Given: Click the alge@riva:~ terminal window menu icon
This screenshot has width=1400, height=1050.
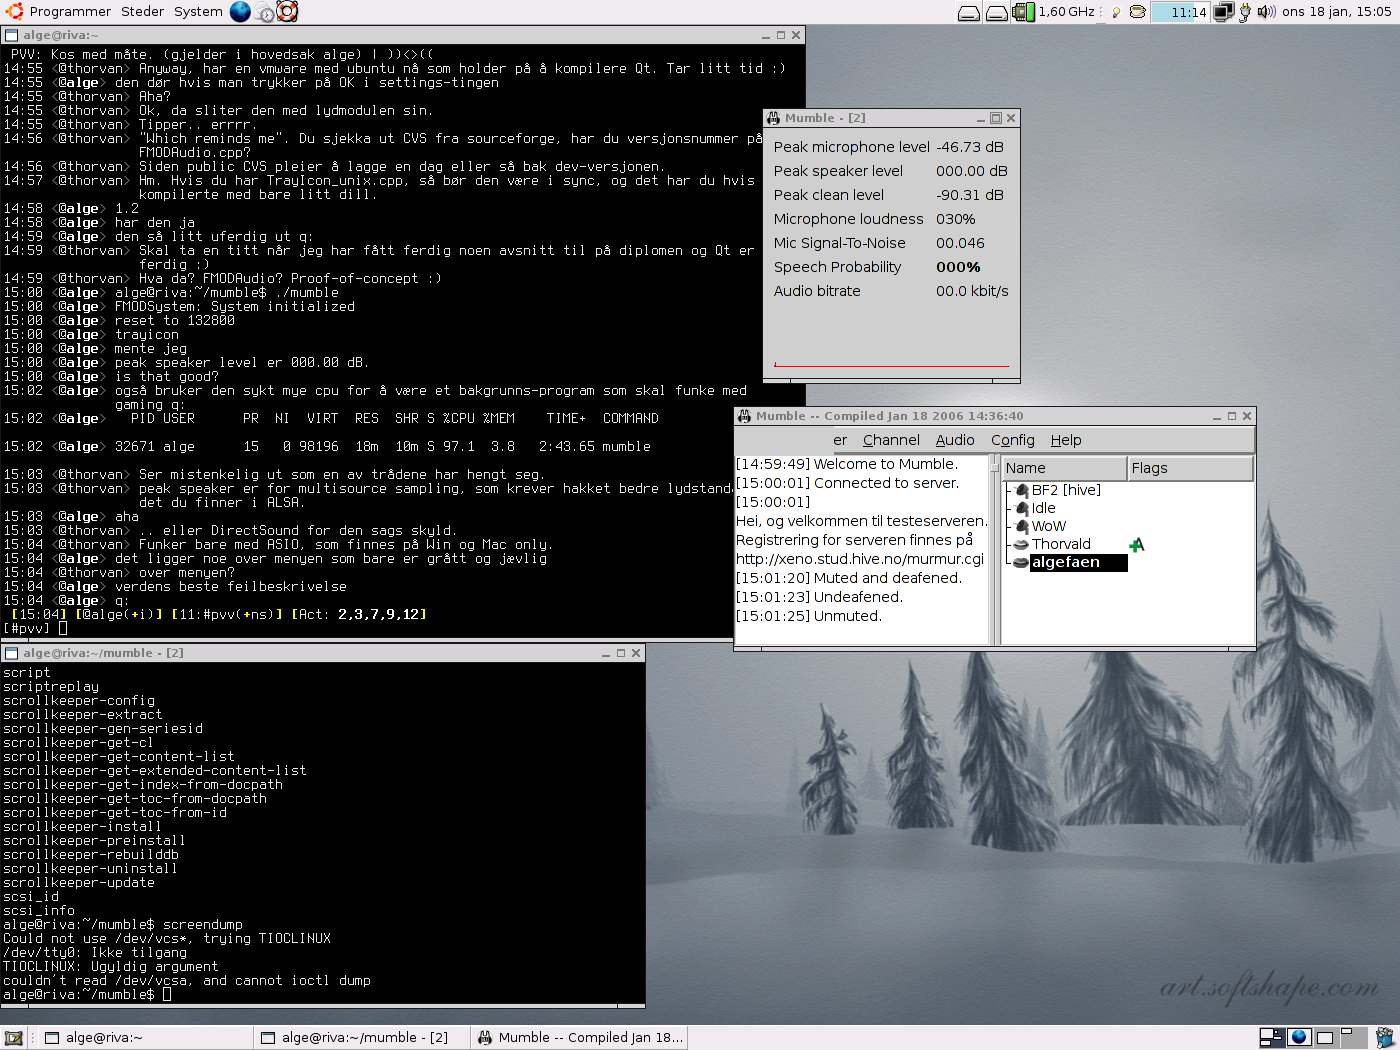Looking at the screenshot, I should pyautogui.click(x=12, y=35).
